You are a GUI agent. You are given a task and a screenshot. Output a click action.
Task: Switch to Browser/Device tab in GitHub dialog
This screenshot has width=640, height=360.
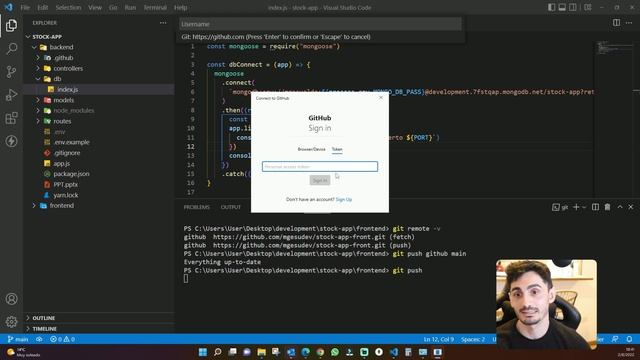tap(311, 149)
